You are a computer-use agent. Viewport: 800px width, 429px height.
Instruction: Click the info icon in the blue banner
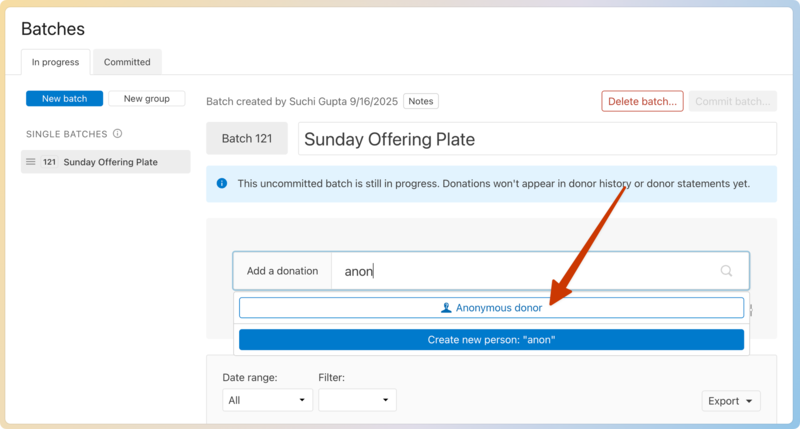point(222,184)
